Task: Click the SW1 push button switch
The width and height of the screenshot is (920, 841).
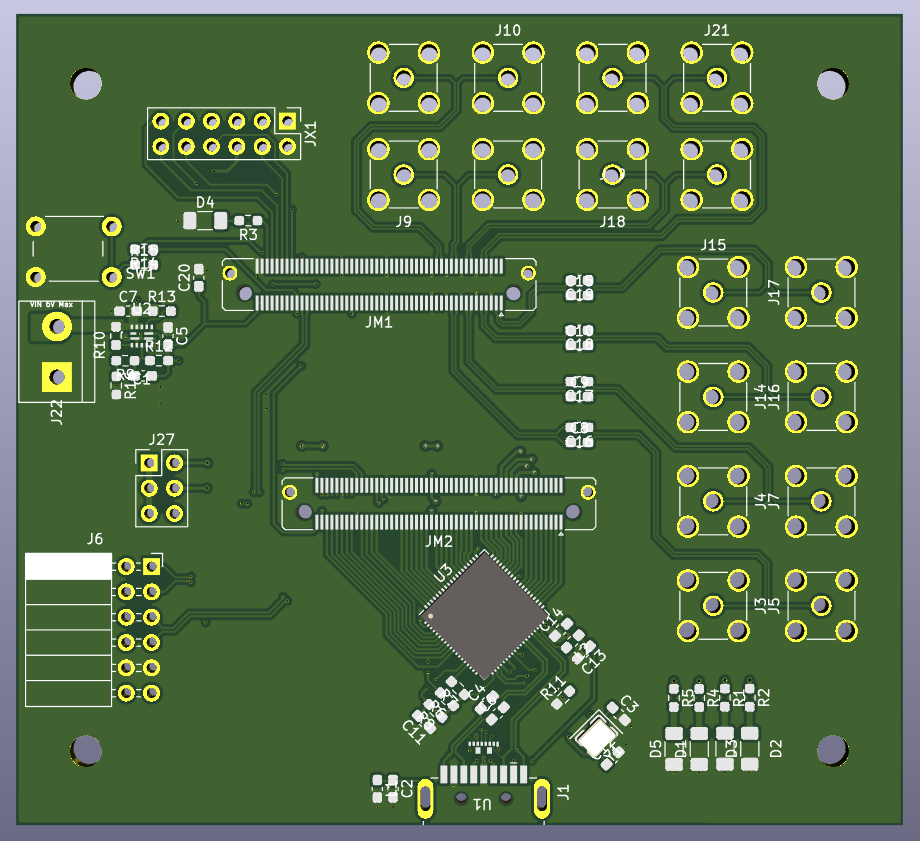Action: coord(72,251)
